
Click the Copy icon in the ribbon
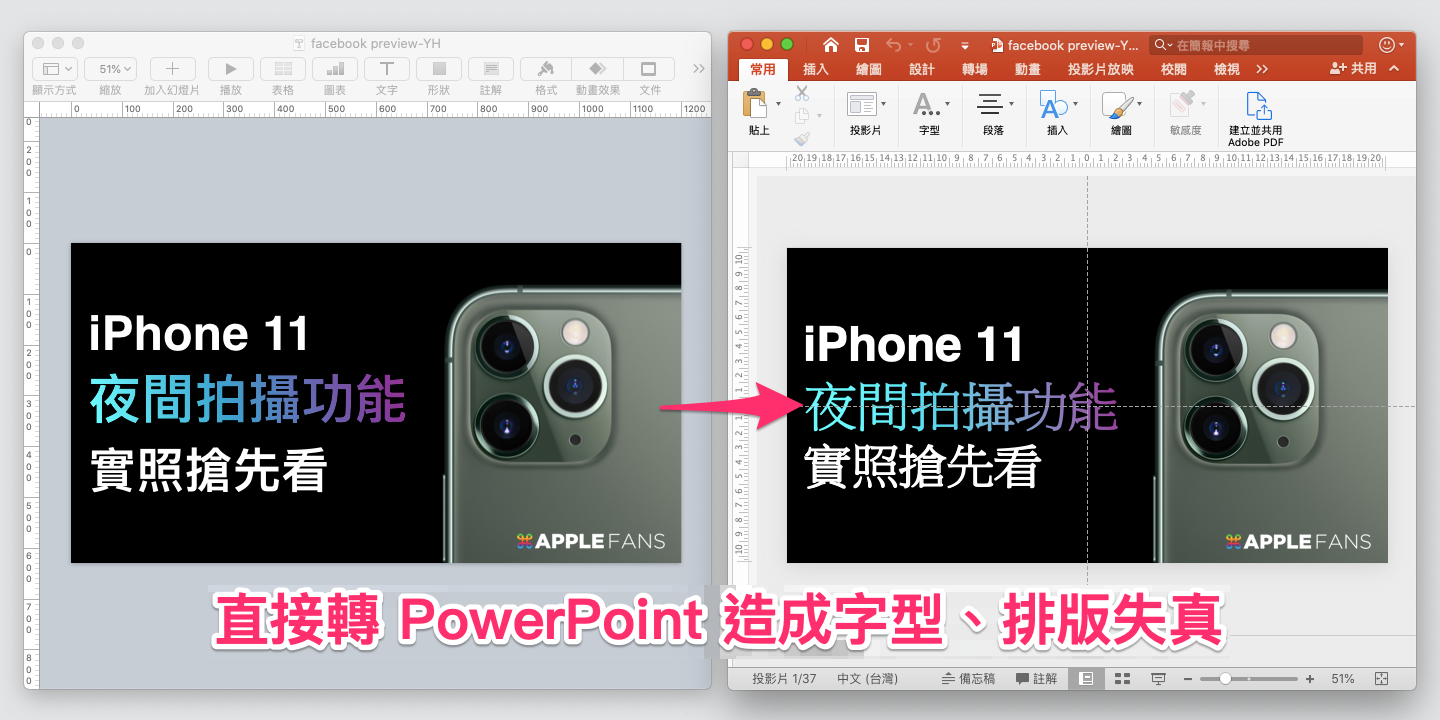click(803, 117)
